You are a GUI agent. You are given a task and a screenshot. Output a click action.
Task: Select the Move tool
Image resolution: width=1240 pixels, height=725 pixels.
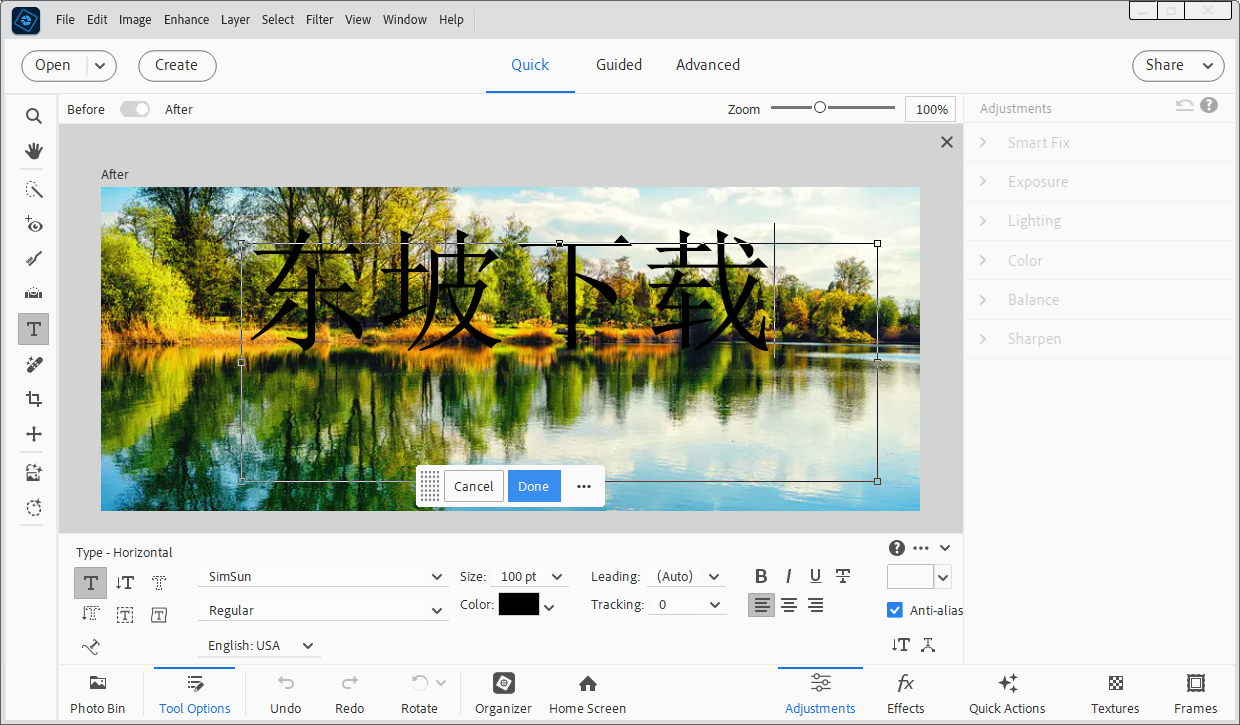click(33, 434)
